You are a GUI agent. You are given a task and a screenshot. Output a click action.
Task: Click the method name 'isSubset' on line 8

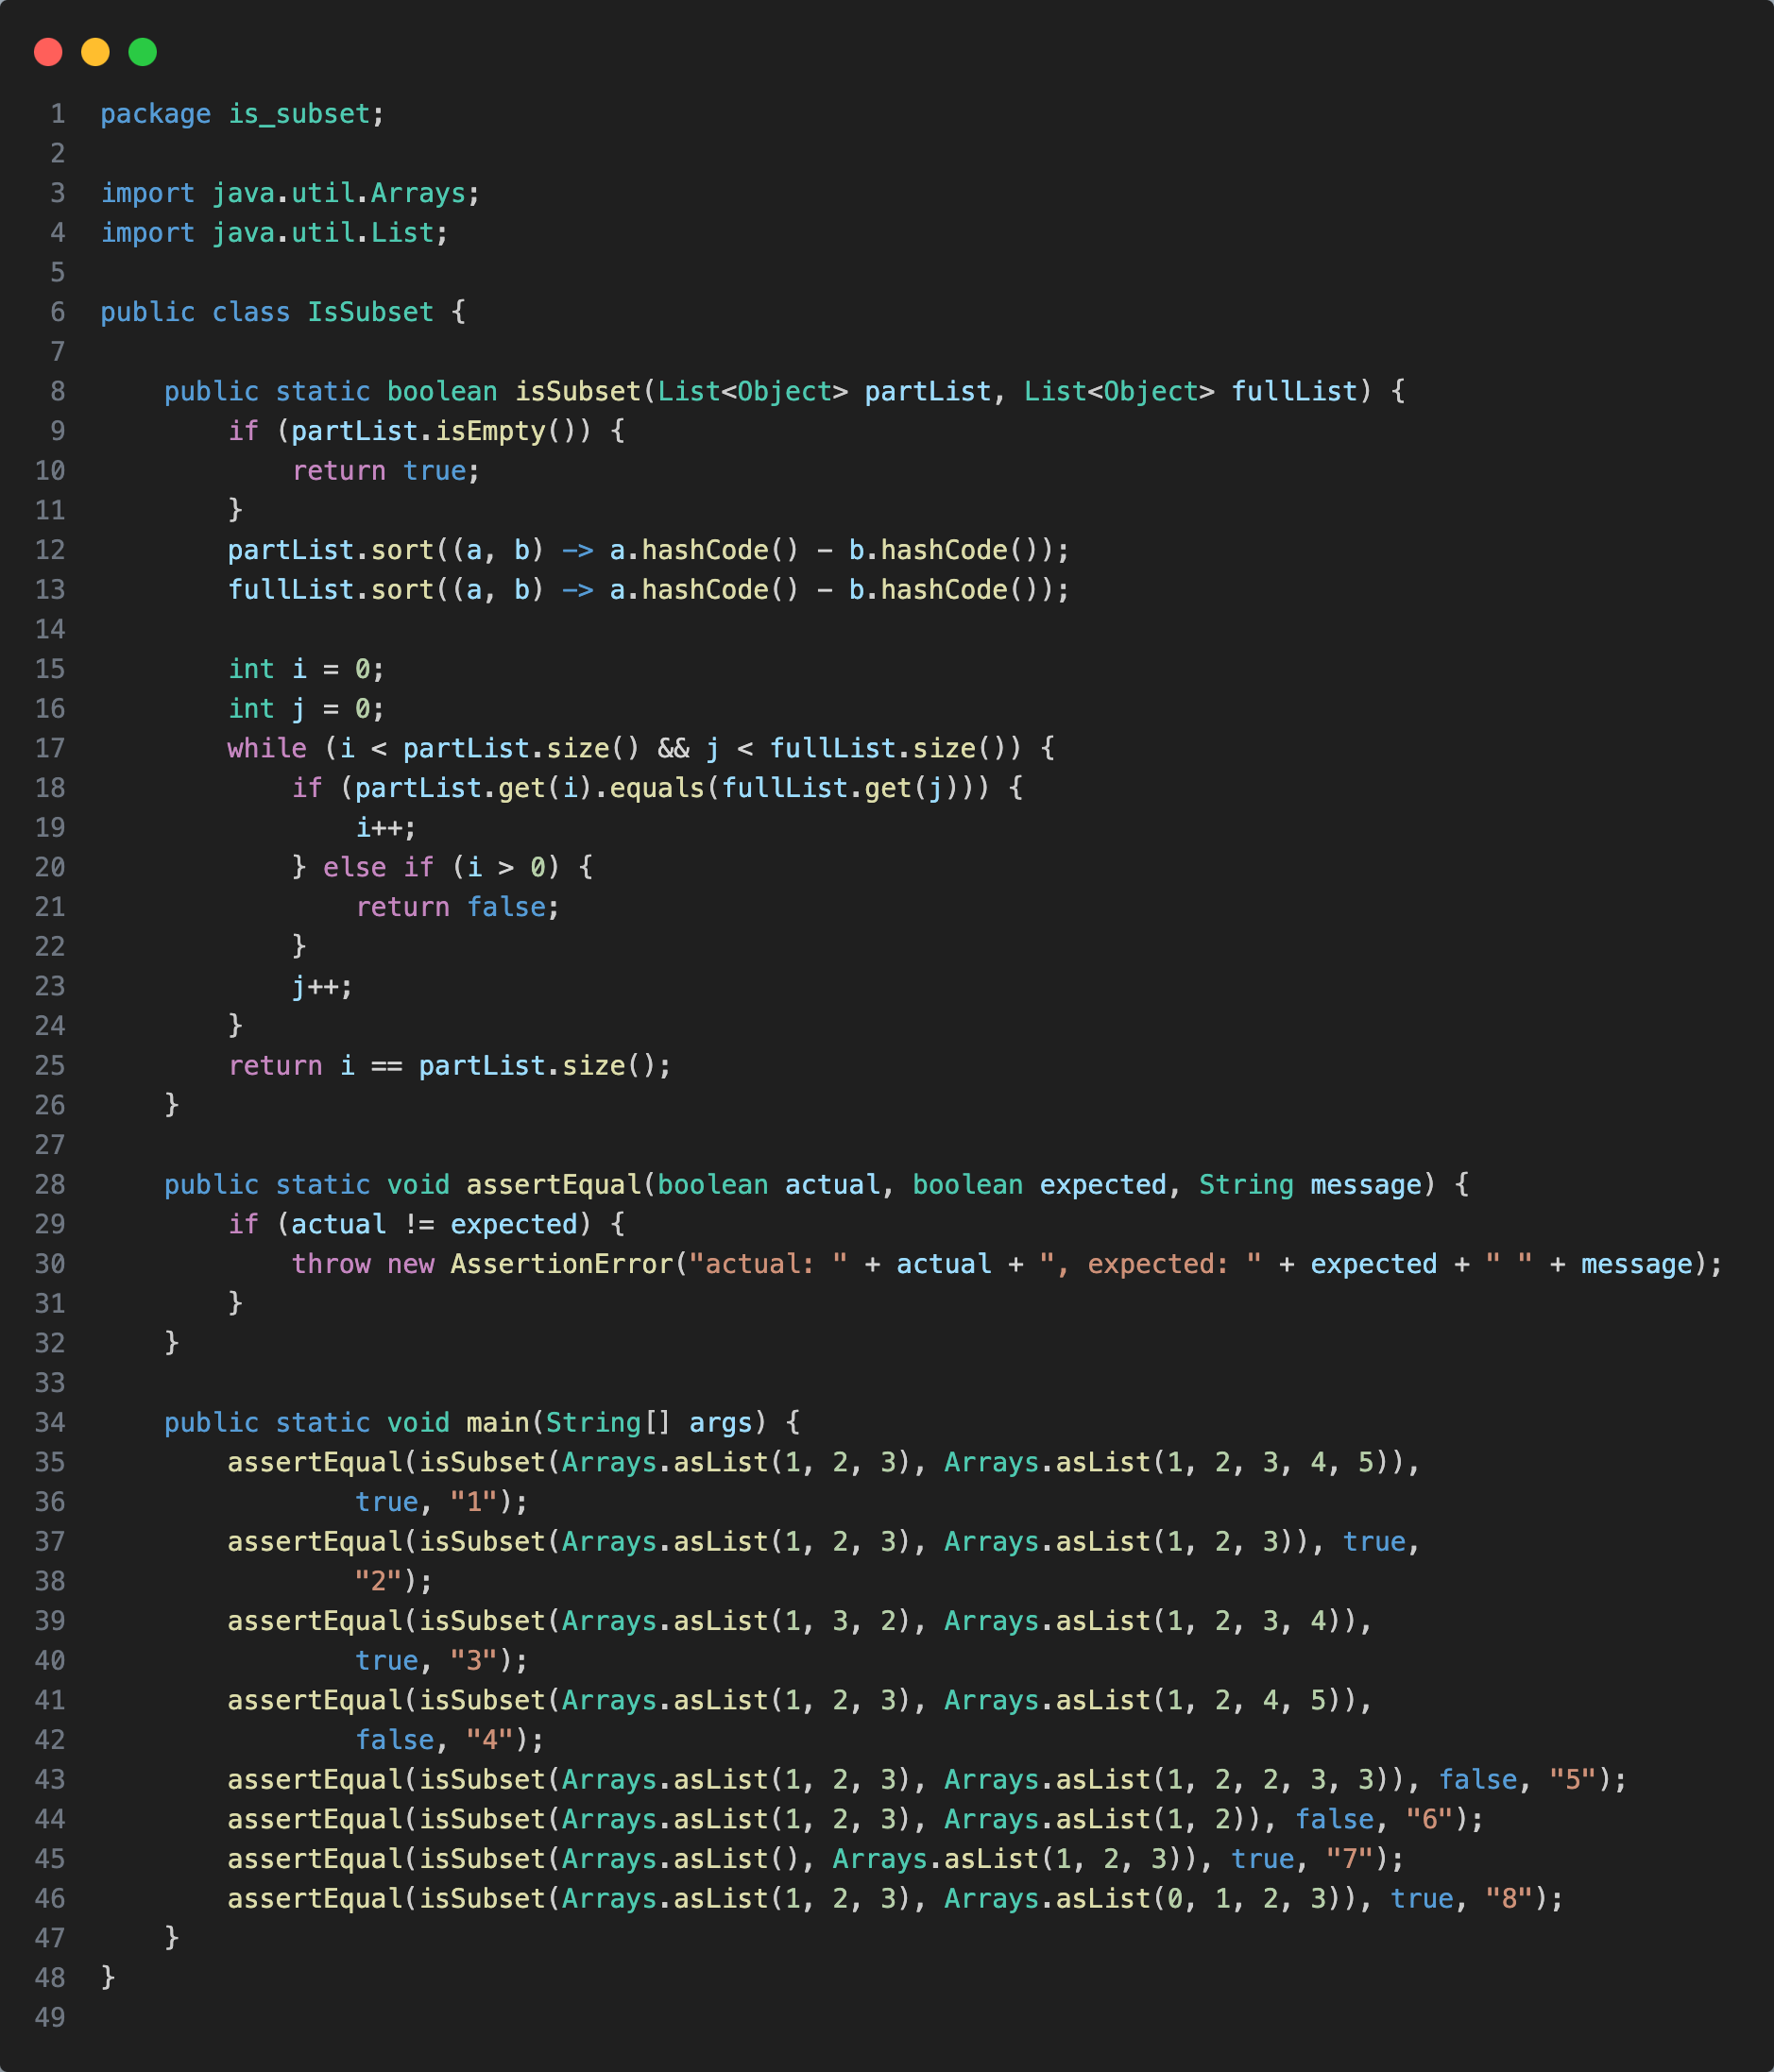click(x=577, y=391)
